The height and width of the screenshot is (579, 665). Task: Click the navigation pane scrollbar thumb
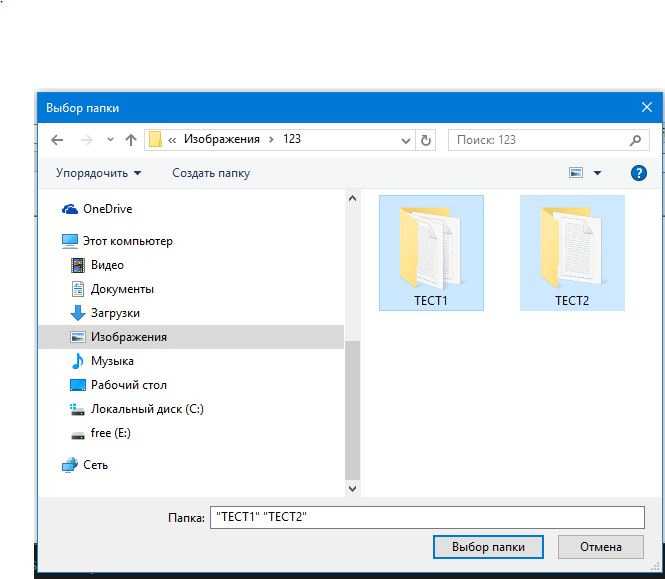tap(352, 411)
